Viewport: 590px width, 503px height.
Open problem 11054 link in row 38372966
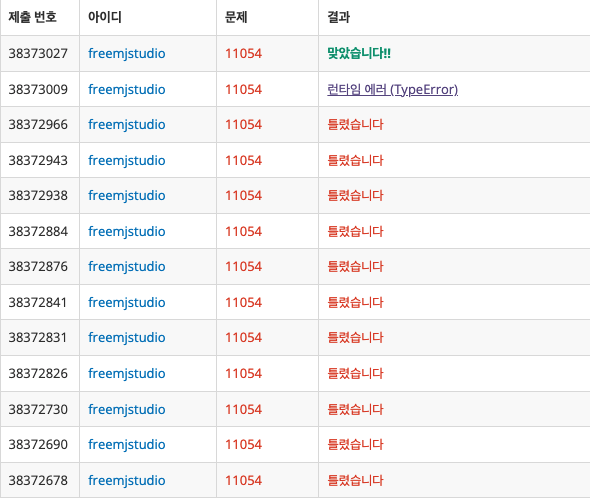[243, 125]
